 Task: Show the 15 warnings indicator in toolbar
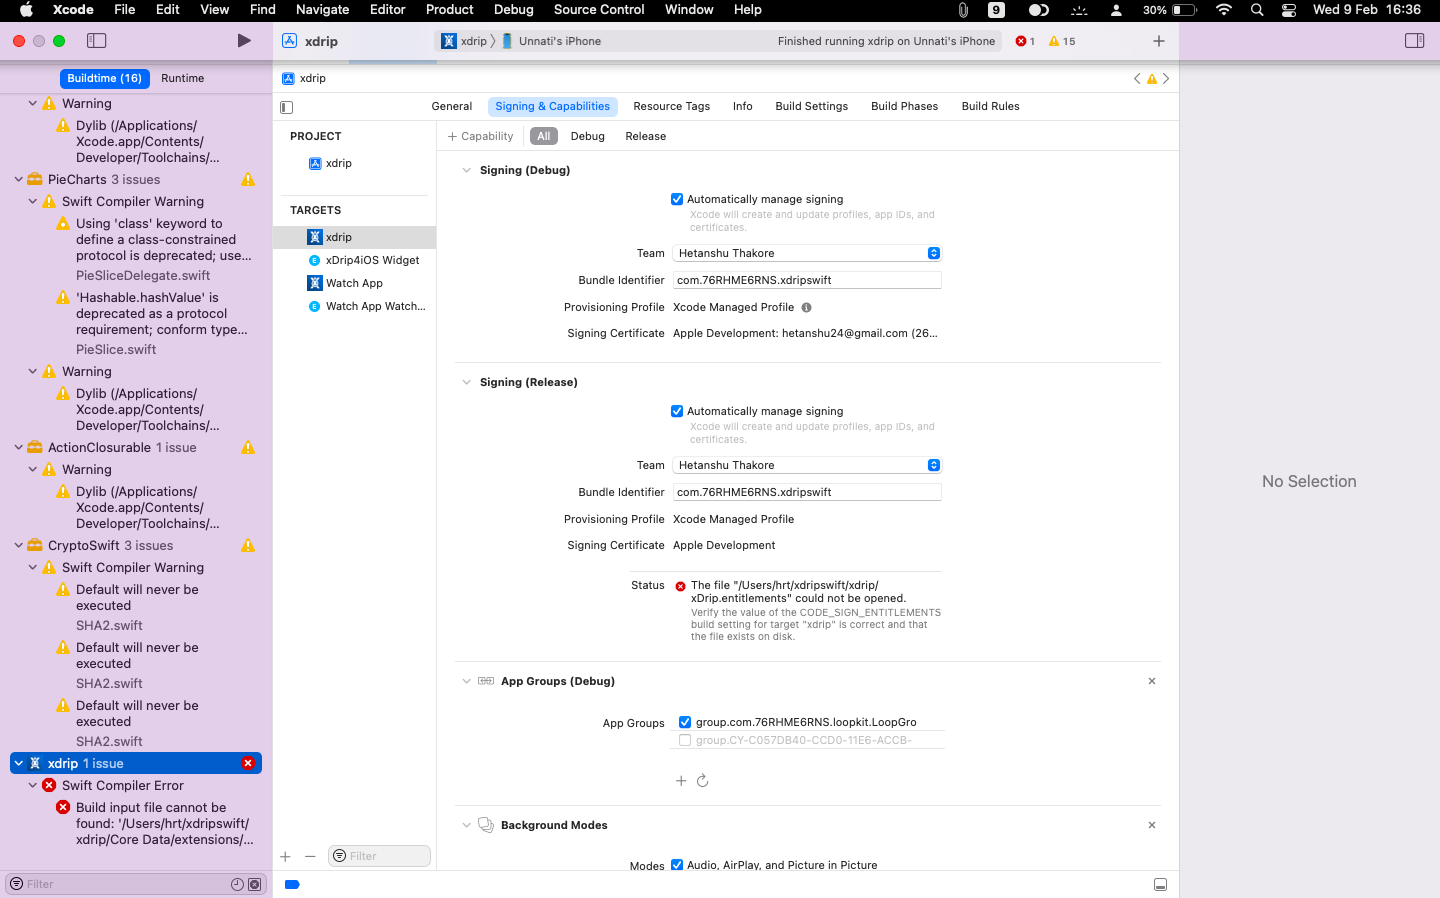click(1062, 41)
